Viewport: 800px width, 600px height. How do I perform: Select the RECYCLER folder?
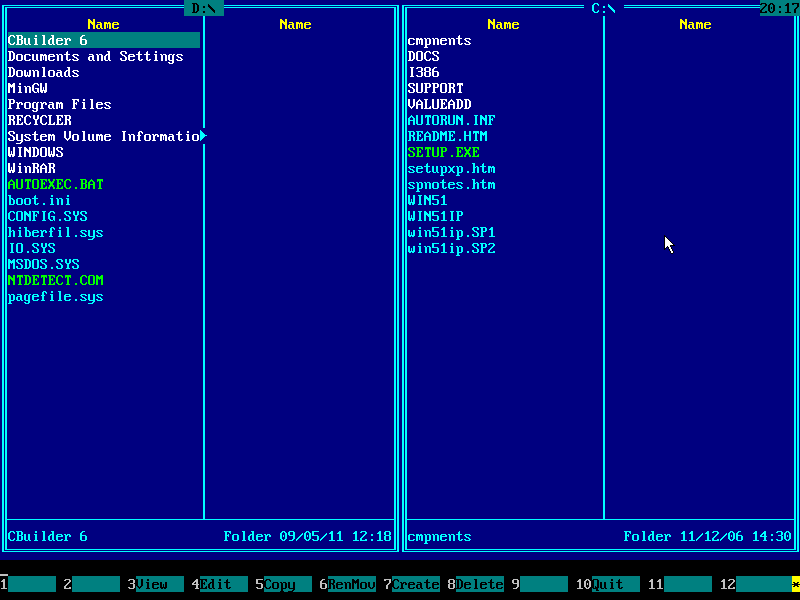[39, 120]
